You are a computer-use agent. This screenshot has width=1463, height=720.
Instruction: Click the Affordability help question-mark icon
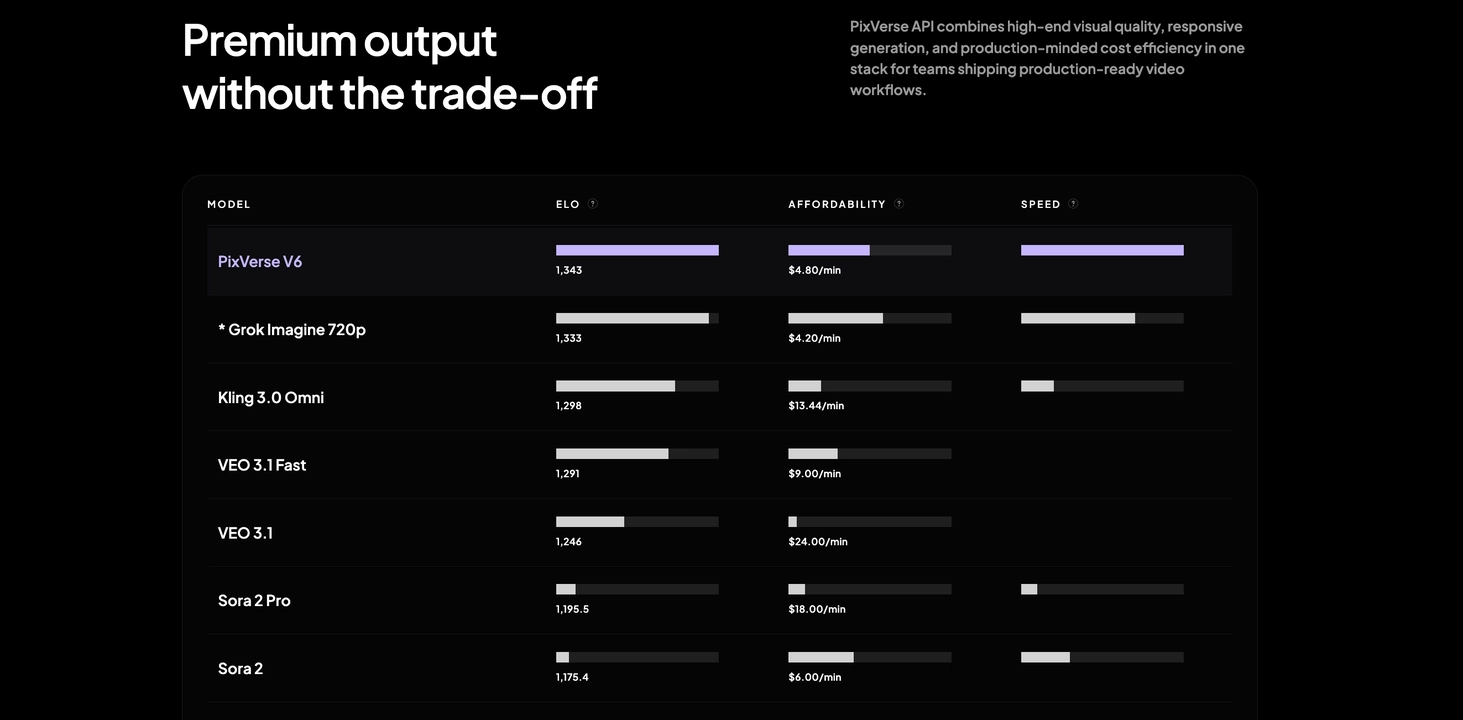[899, 204]
